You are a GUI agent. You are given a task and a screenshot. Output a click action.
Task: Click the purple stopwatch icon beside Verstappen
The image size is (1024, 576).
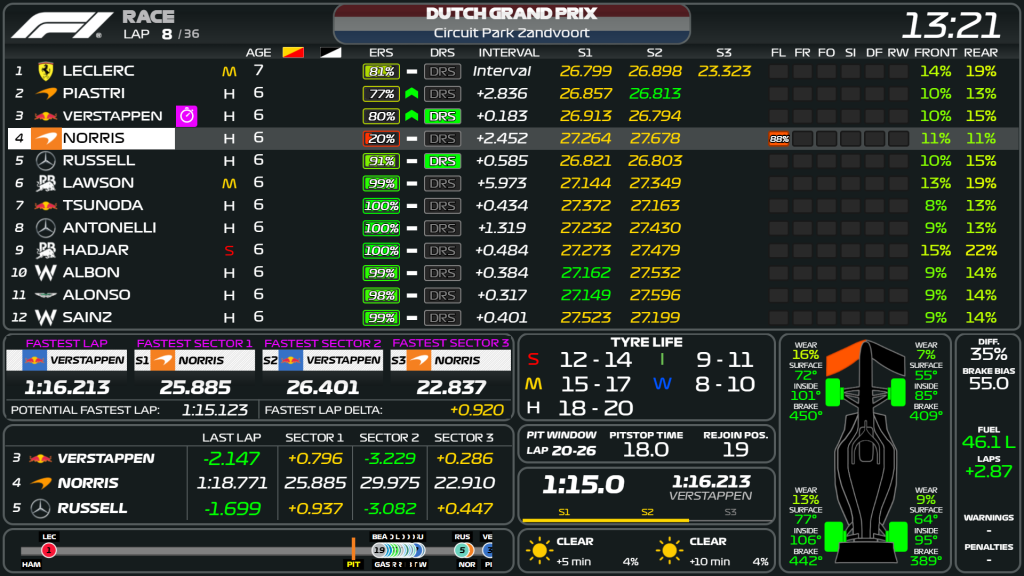point(187,116)
